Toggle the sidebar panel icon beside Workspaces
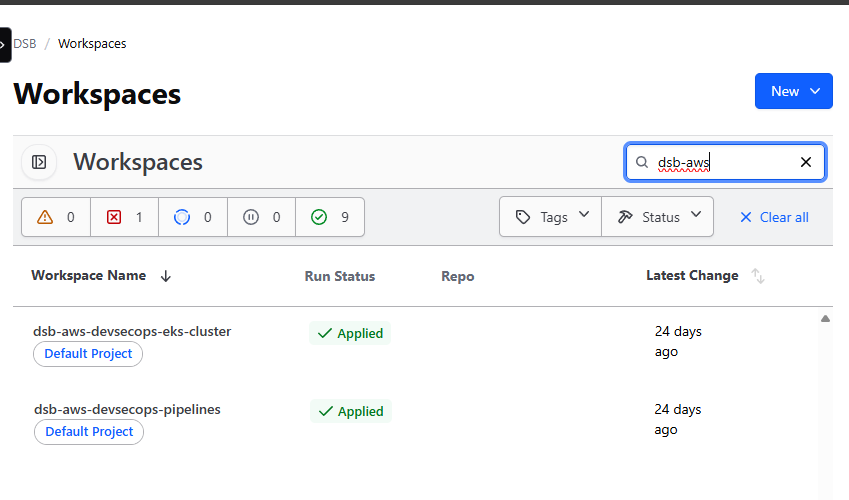The width and height of the screenshot is (849, 500). [39, 162]
